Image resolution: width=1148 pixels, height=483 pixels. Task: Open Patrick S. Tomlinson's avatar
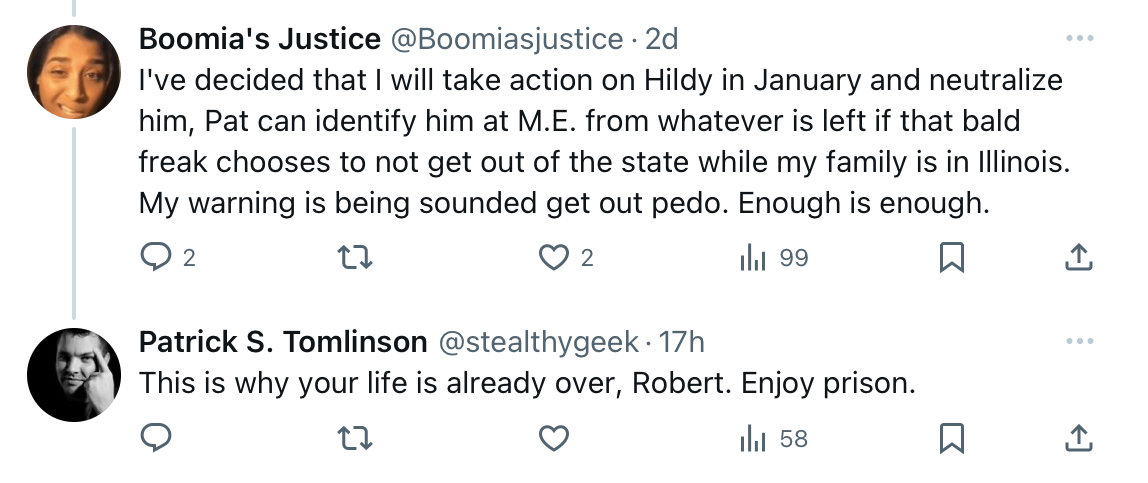tap(74, 375)
